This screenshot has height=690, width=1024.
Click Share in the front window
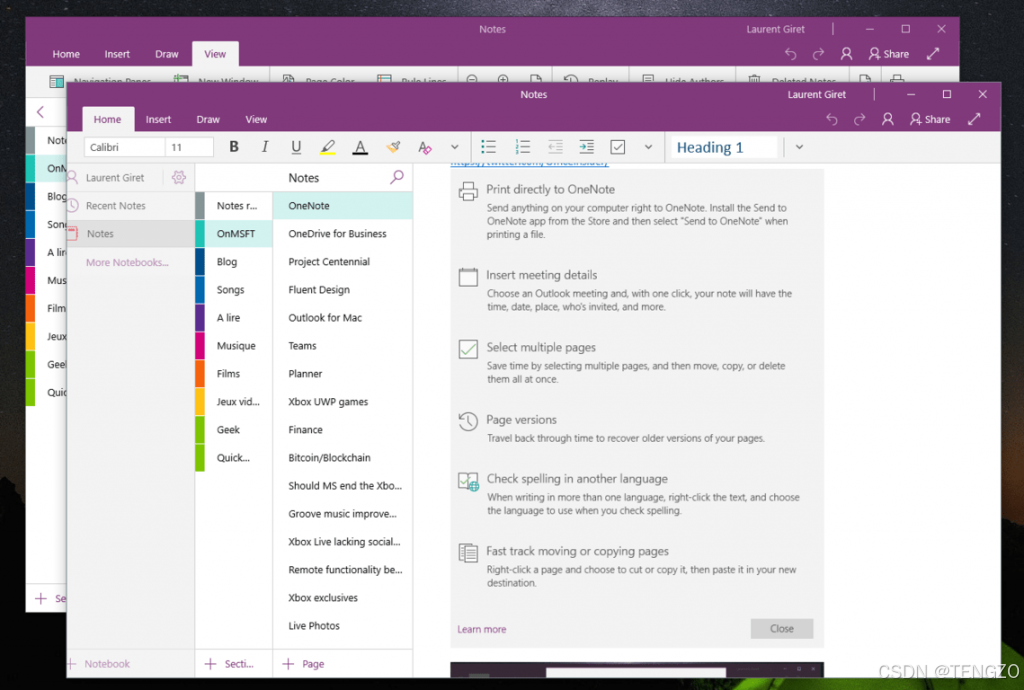click(930, 119)
